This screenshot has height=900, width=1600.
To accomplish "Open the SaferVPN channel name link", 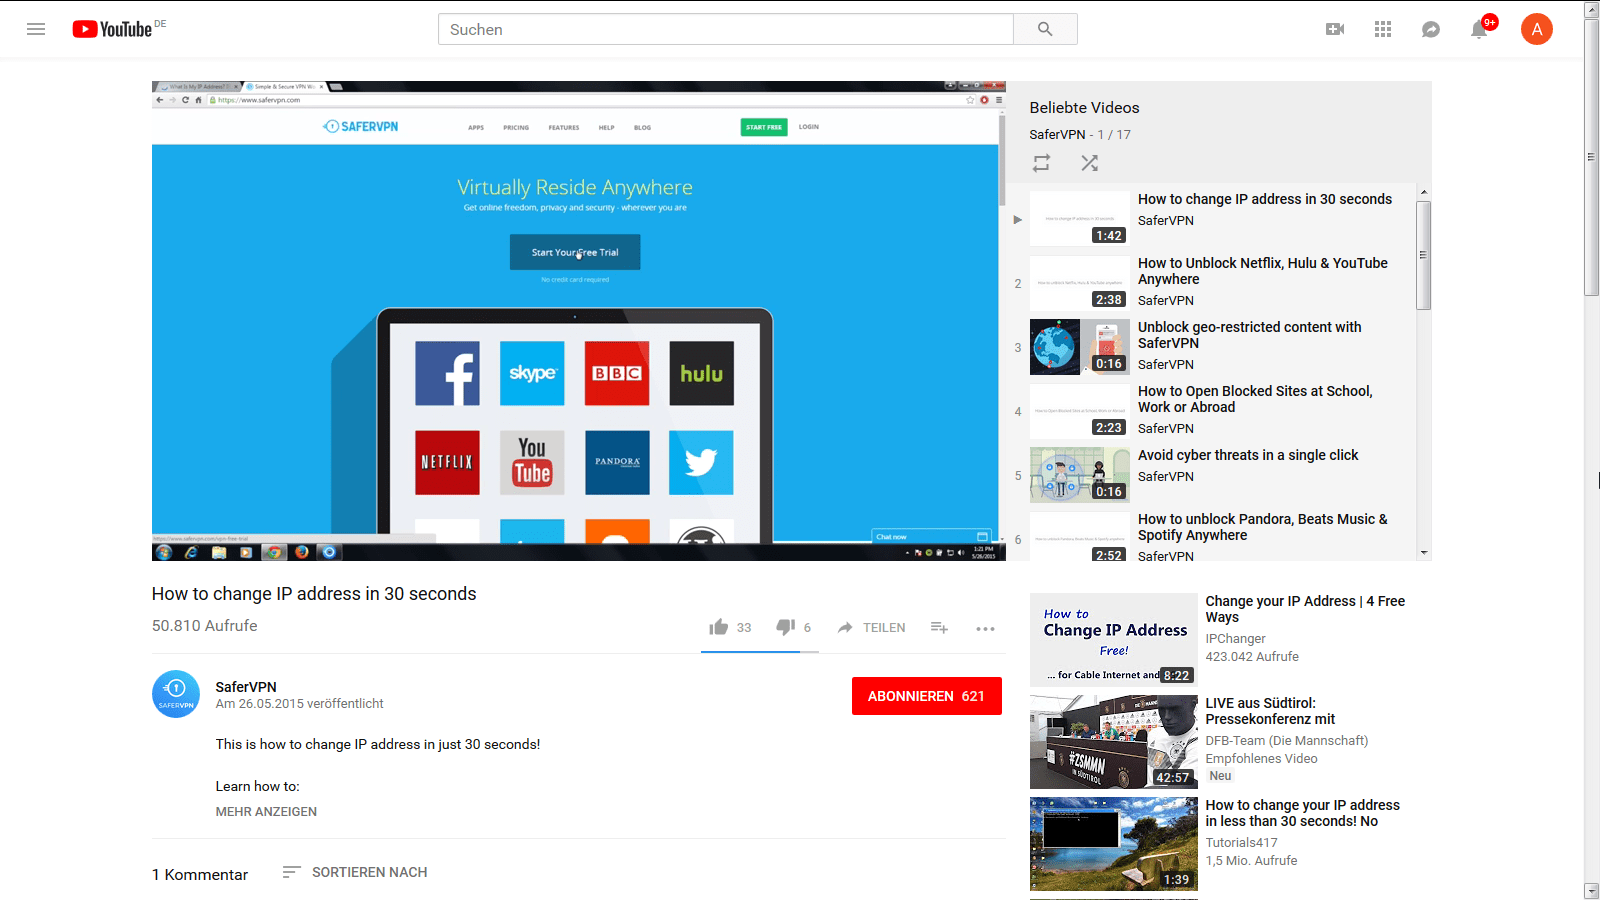I will tap(246, 687).
